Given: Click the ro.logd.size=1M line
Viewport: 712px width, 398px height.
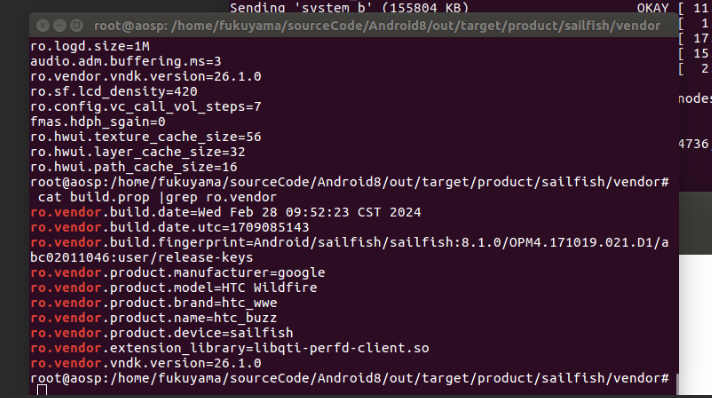Looking at the screenshot, I should click(x=90, y=46).
